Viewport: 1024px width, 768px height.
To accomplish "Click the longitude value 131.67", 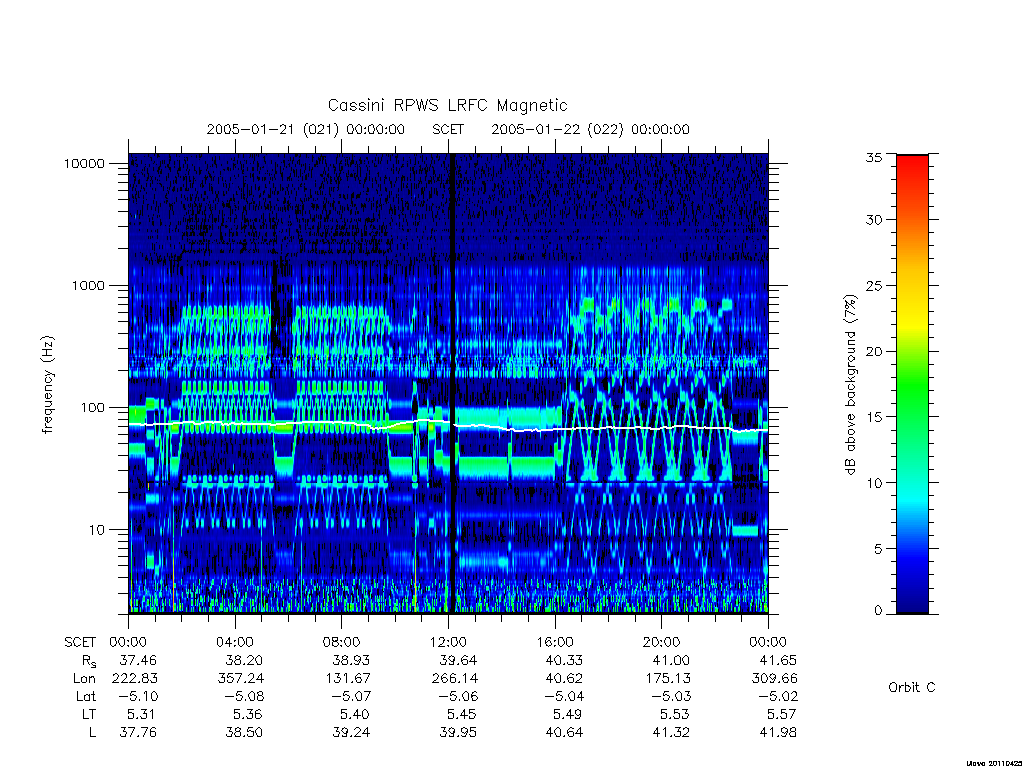I will [348, 679].
